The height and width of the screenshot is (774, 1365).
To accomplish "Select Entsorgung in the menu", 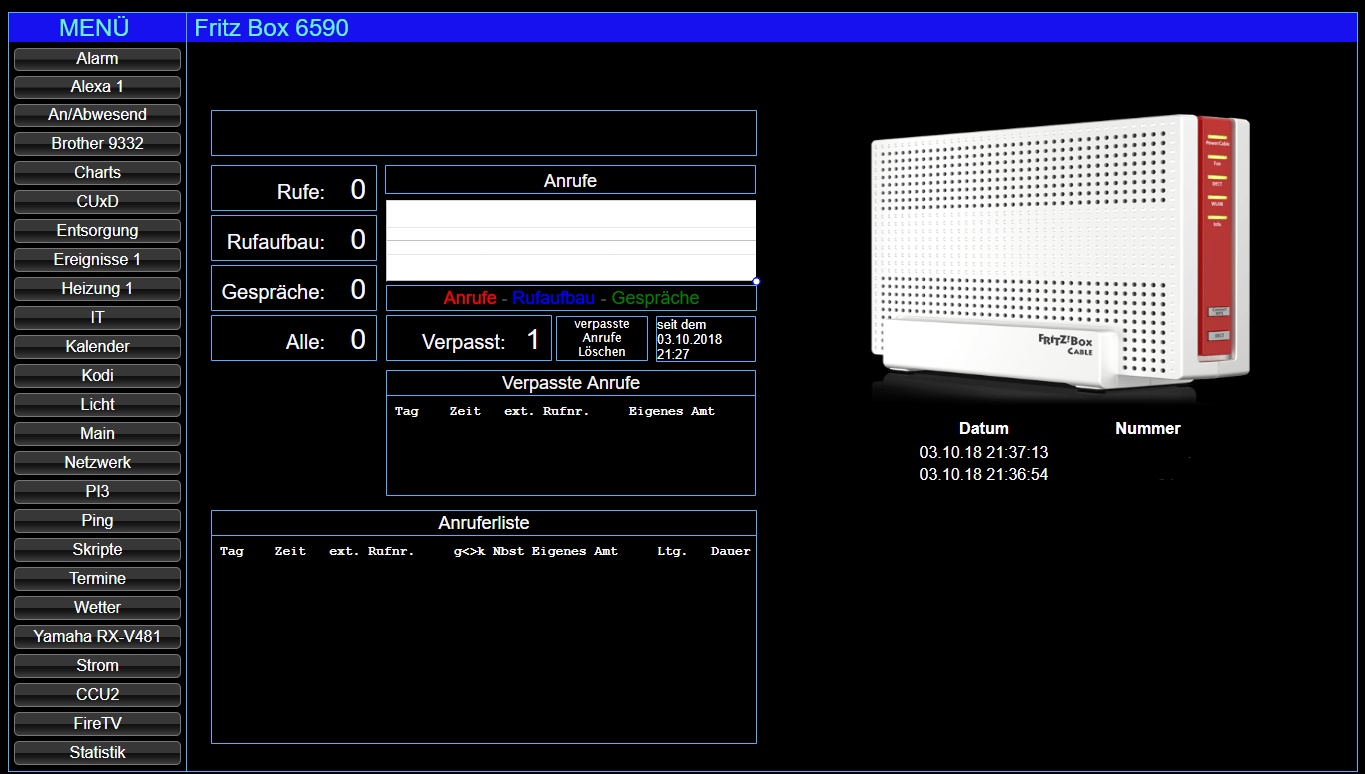I will coord(97,231).
